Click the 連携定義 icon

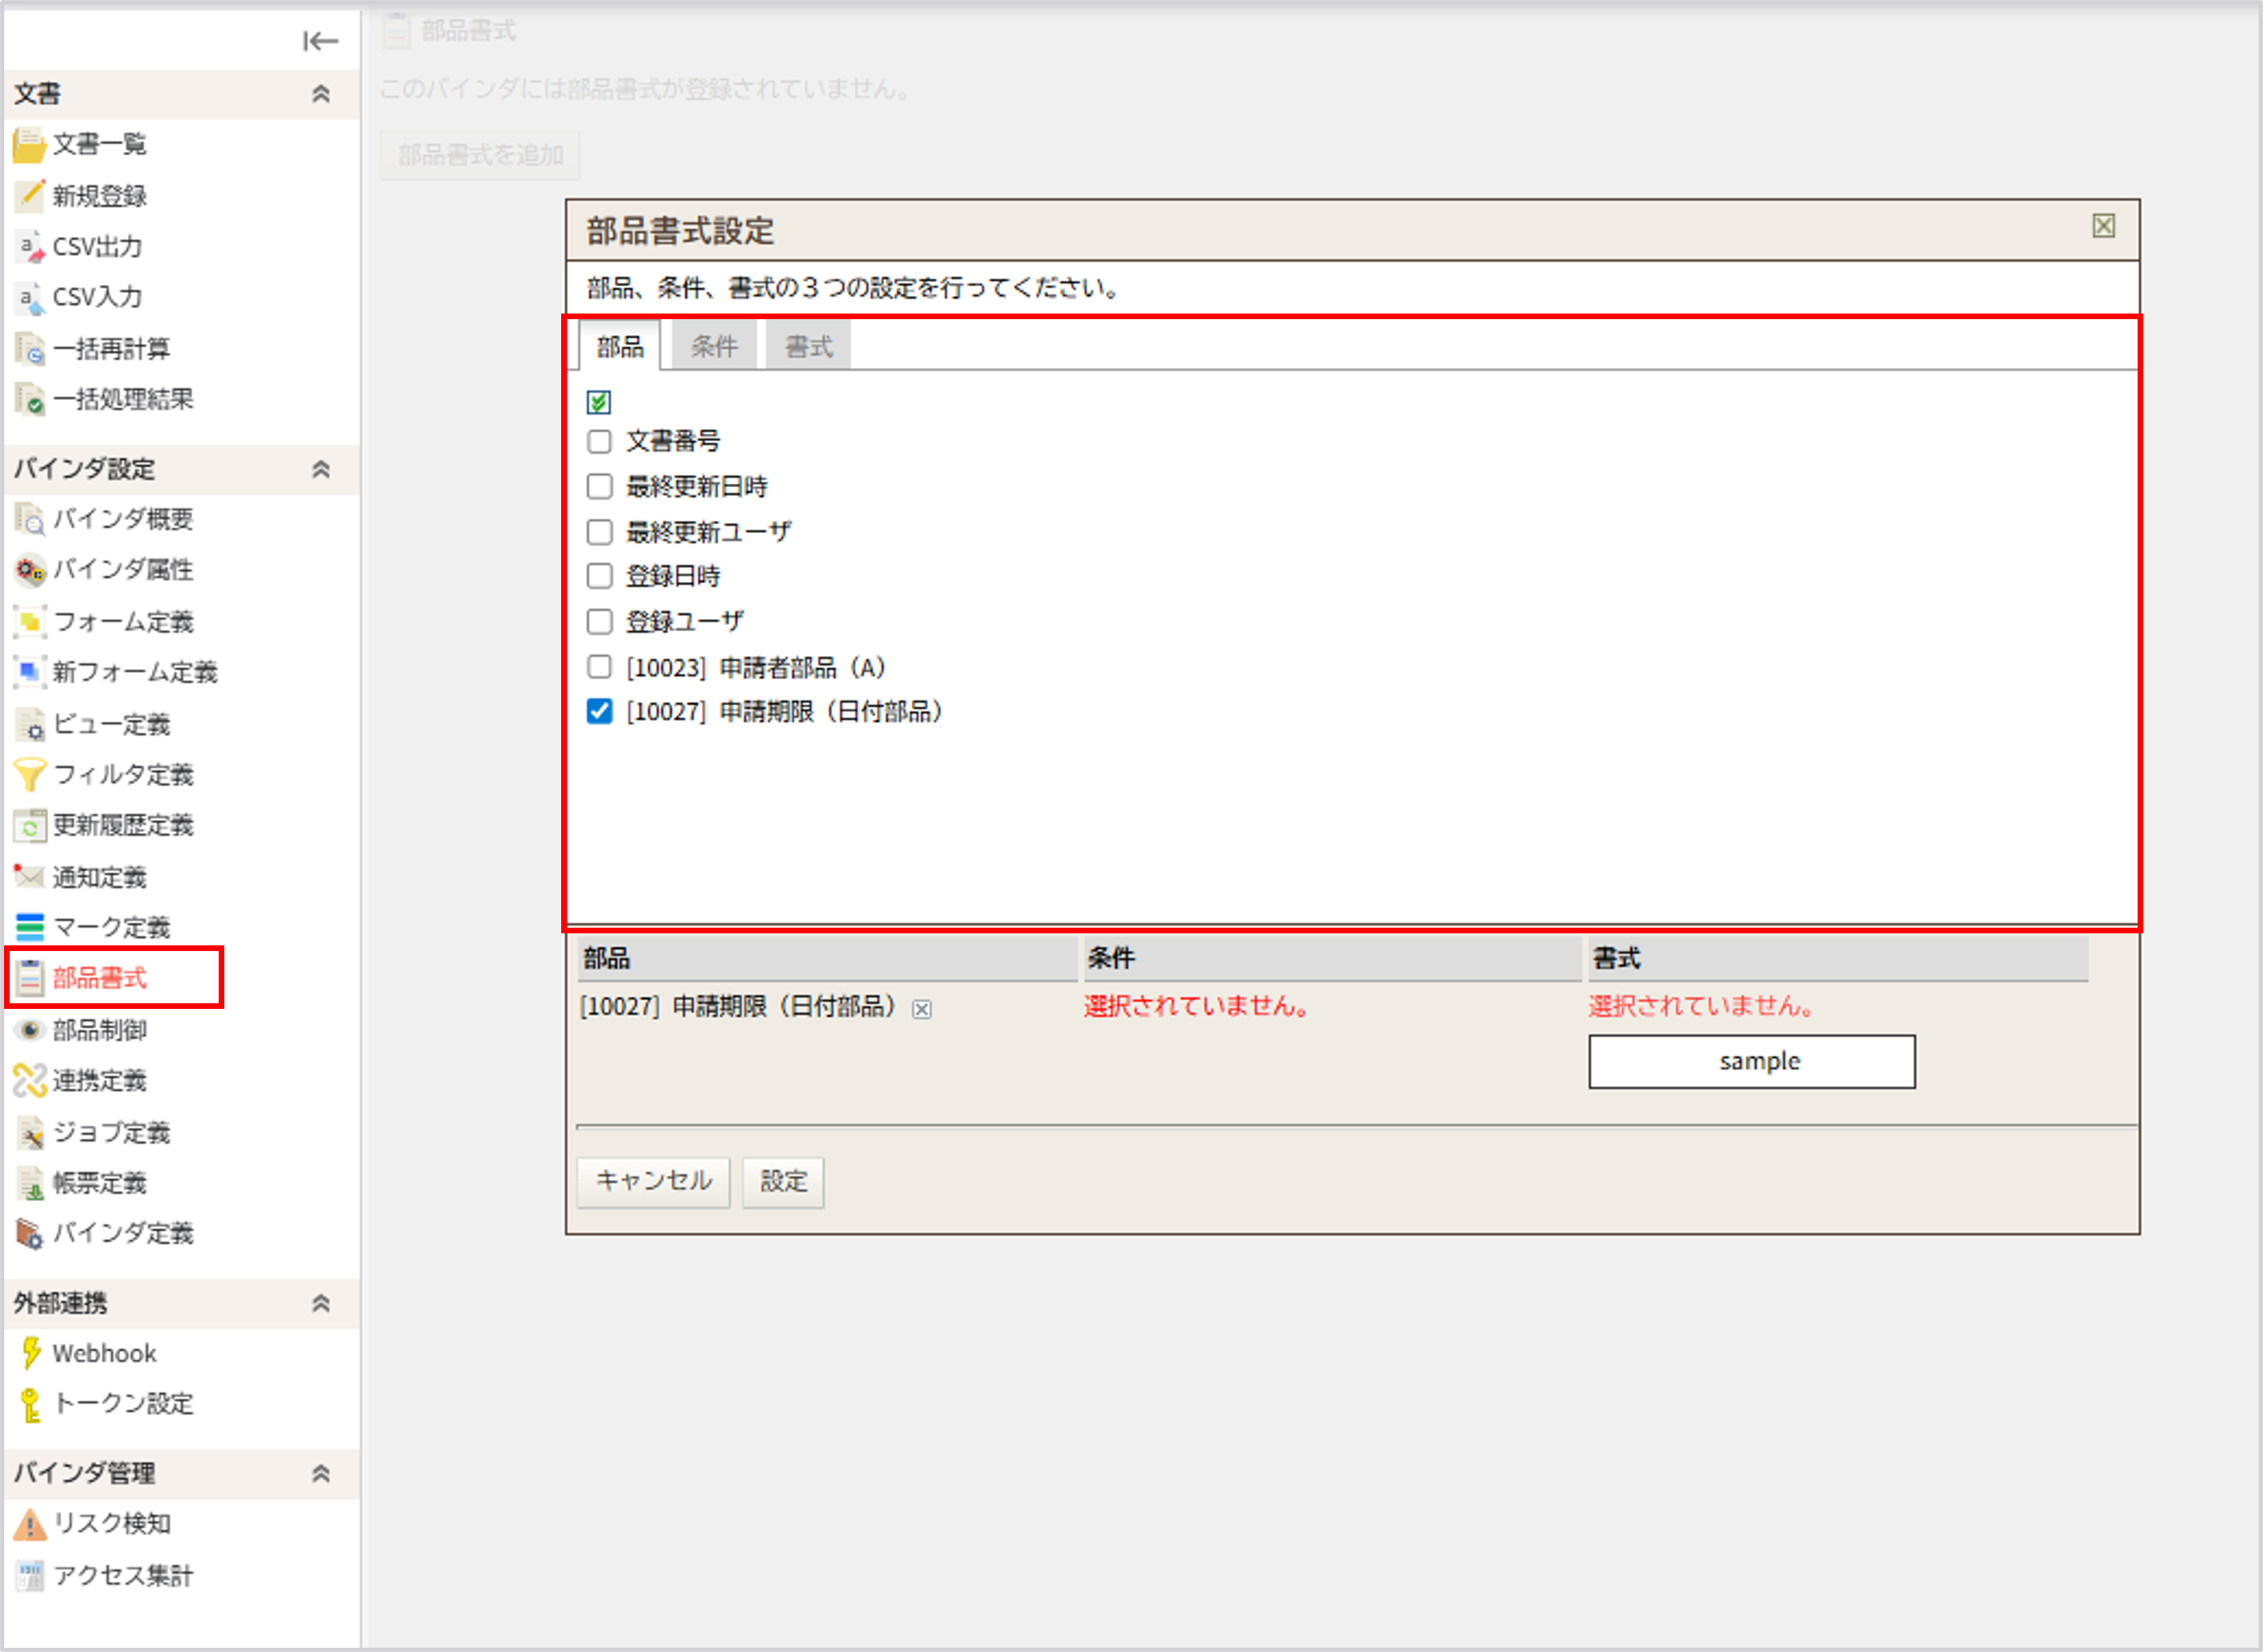[29, 1081]
